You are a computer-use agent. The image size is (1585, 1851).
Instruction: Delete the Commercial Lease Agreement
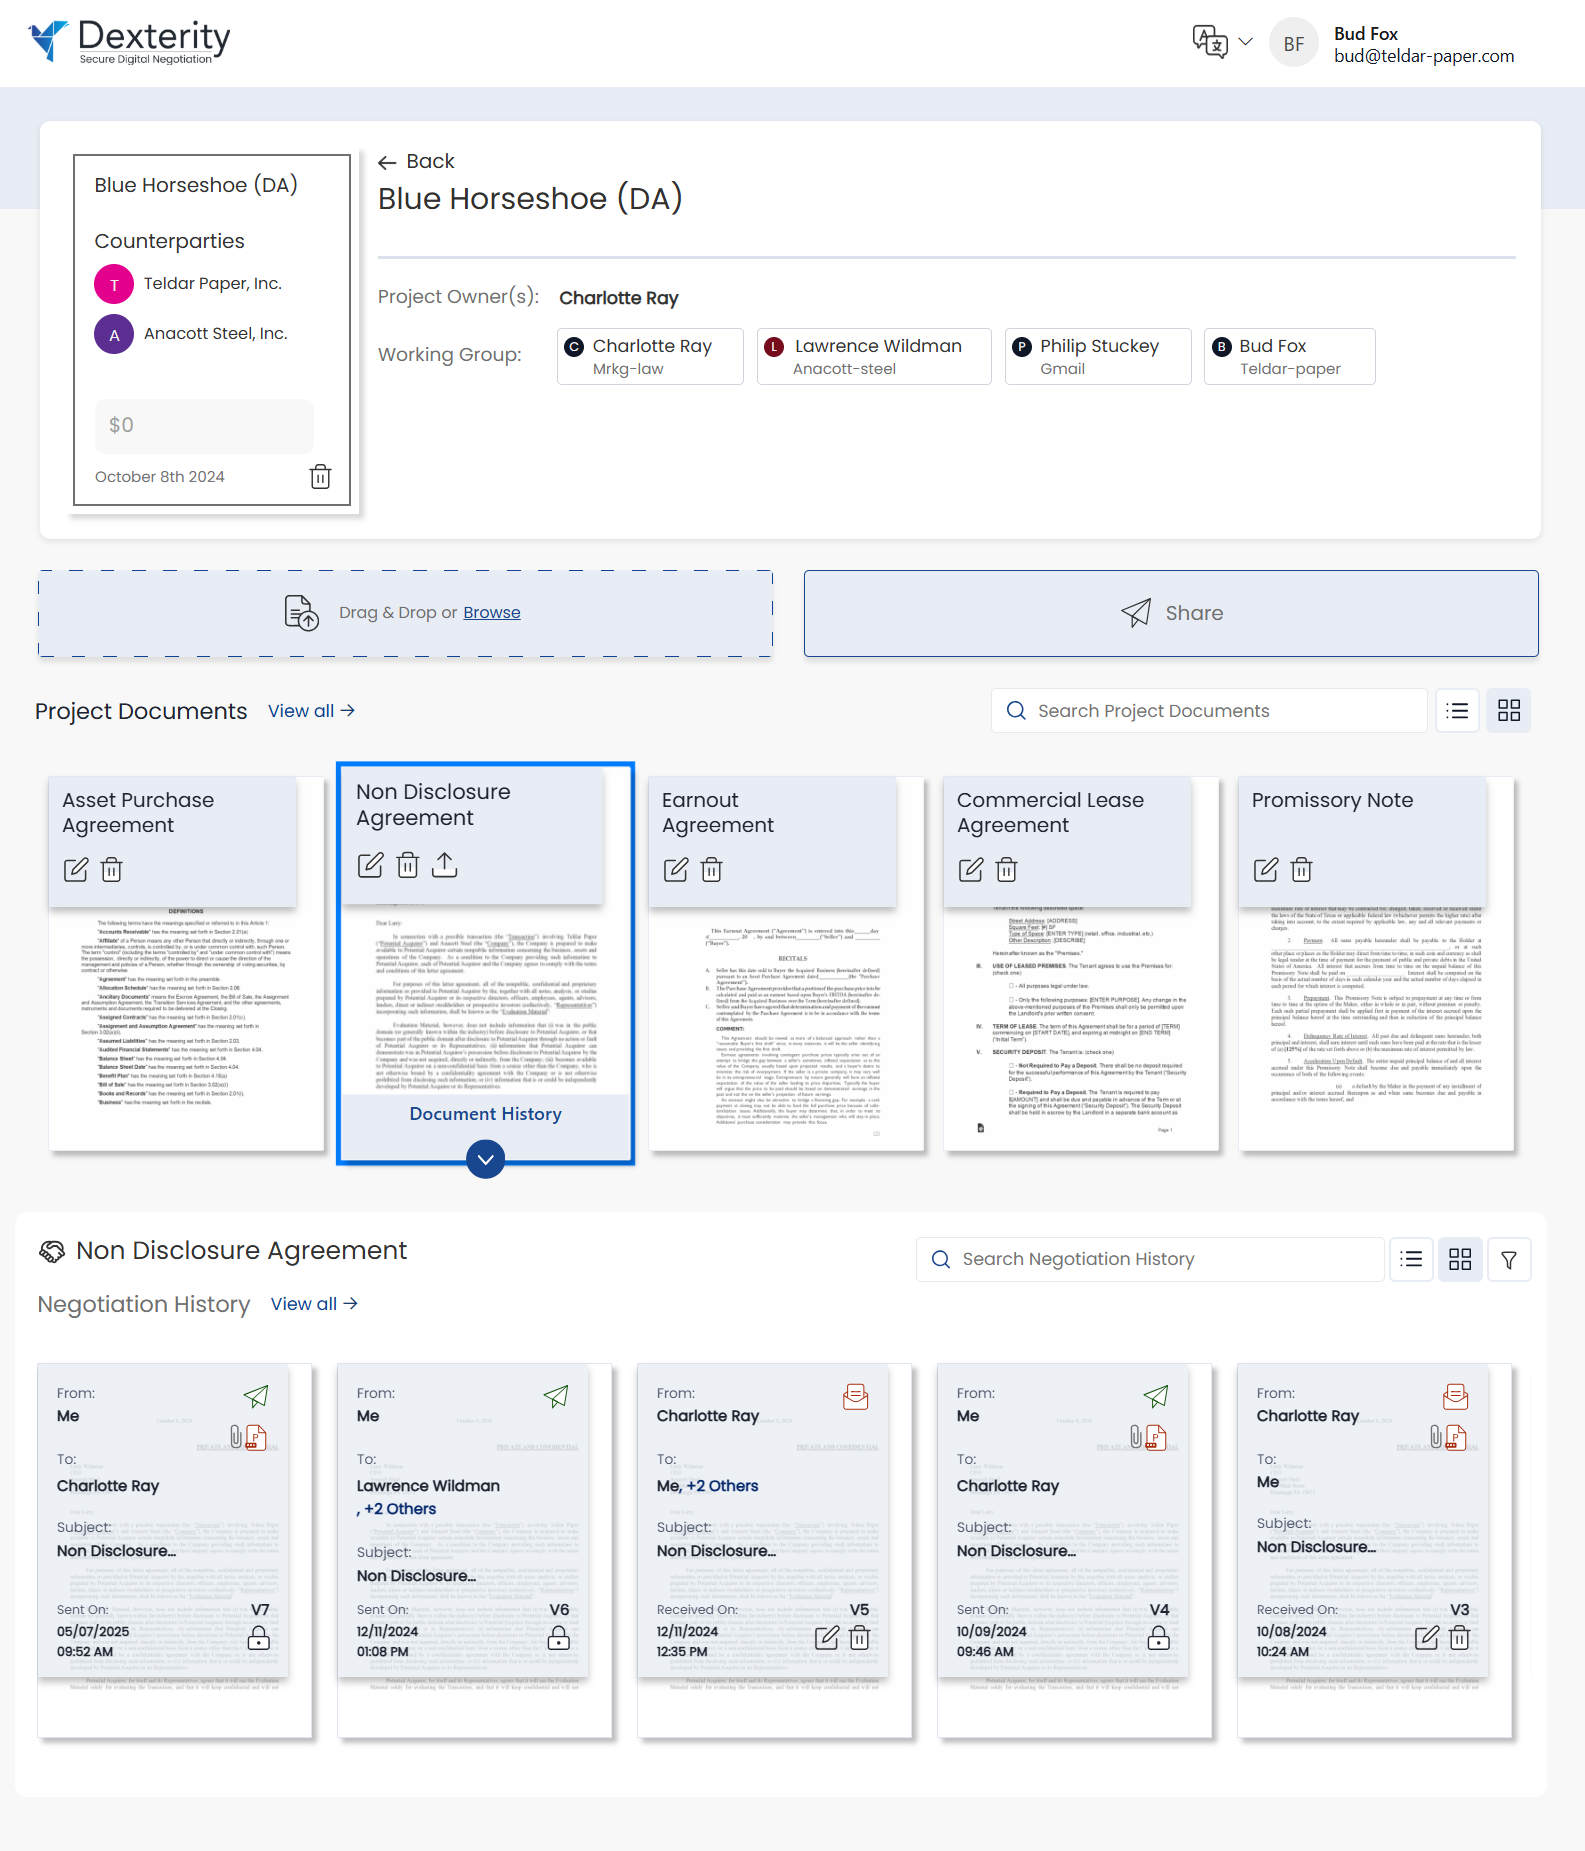coord(1007,870)
